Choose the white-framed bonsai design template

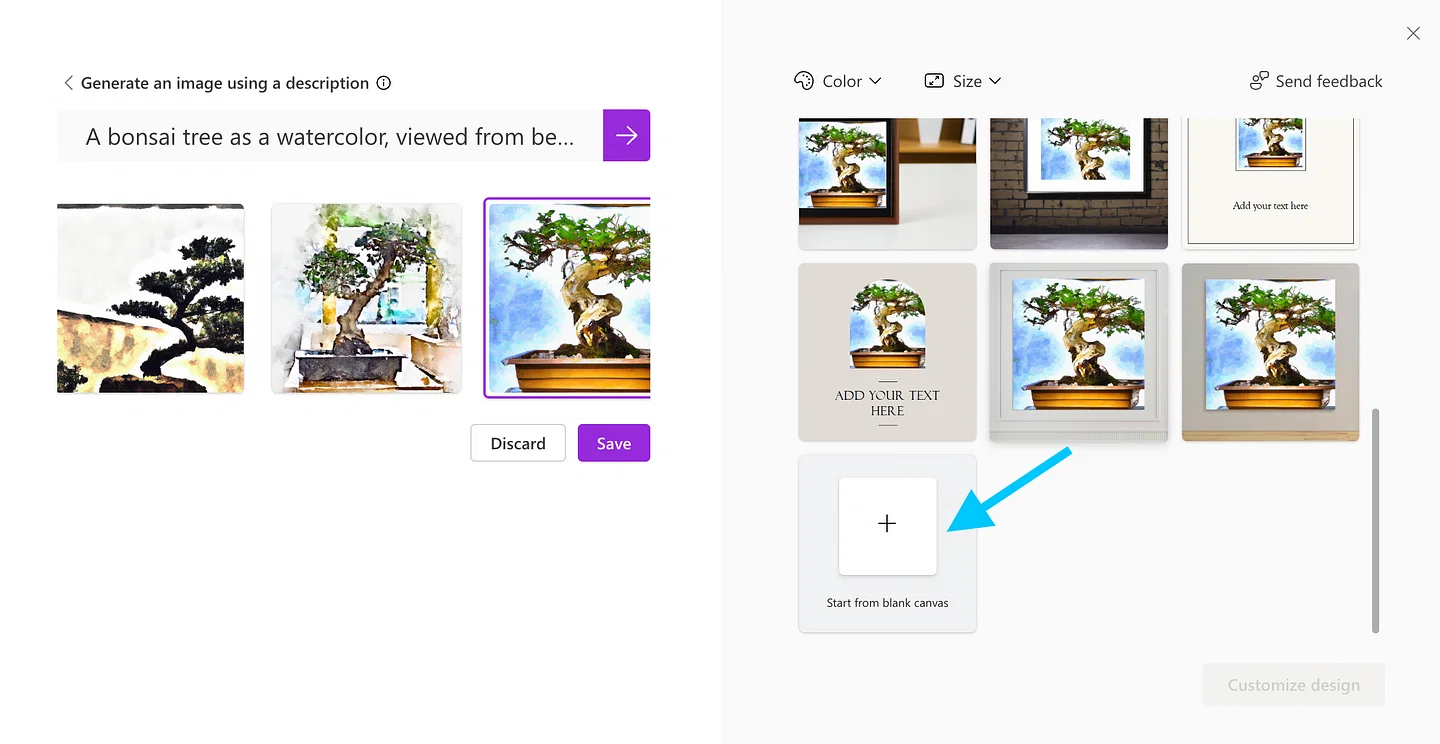(x=1079, y=352)
